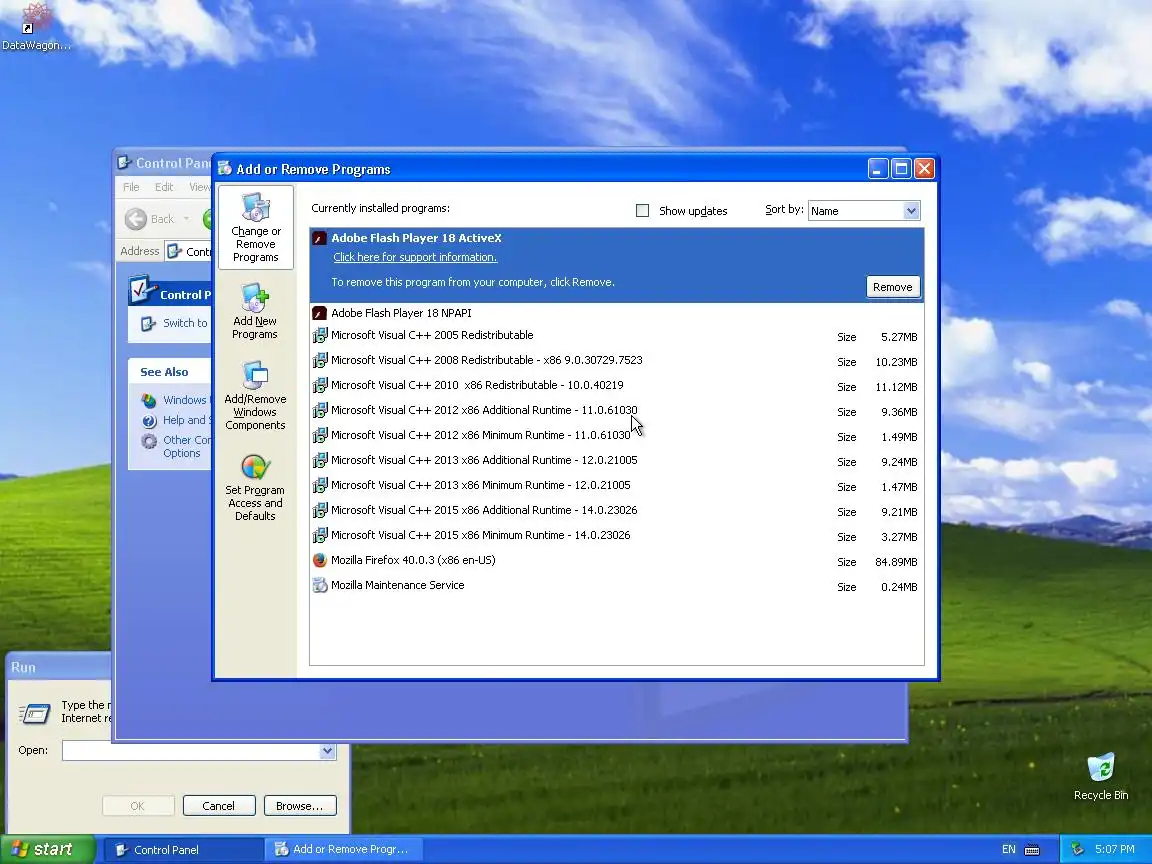Click Visual C++ 2015 Additional Runtime icon
The height and width of the screenshot is (864, 1152).
click(320, 511)
